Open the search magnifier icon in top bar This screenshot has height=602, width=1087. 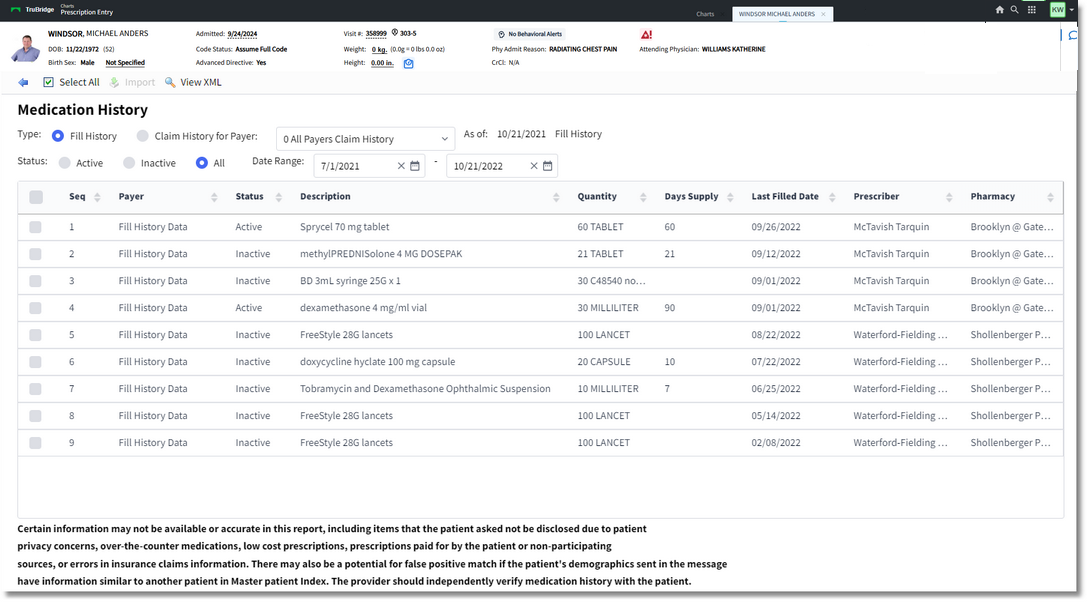point(1014,10)
